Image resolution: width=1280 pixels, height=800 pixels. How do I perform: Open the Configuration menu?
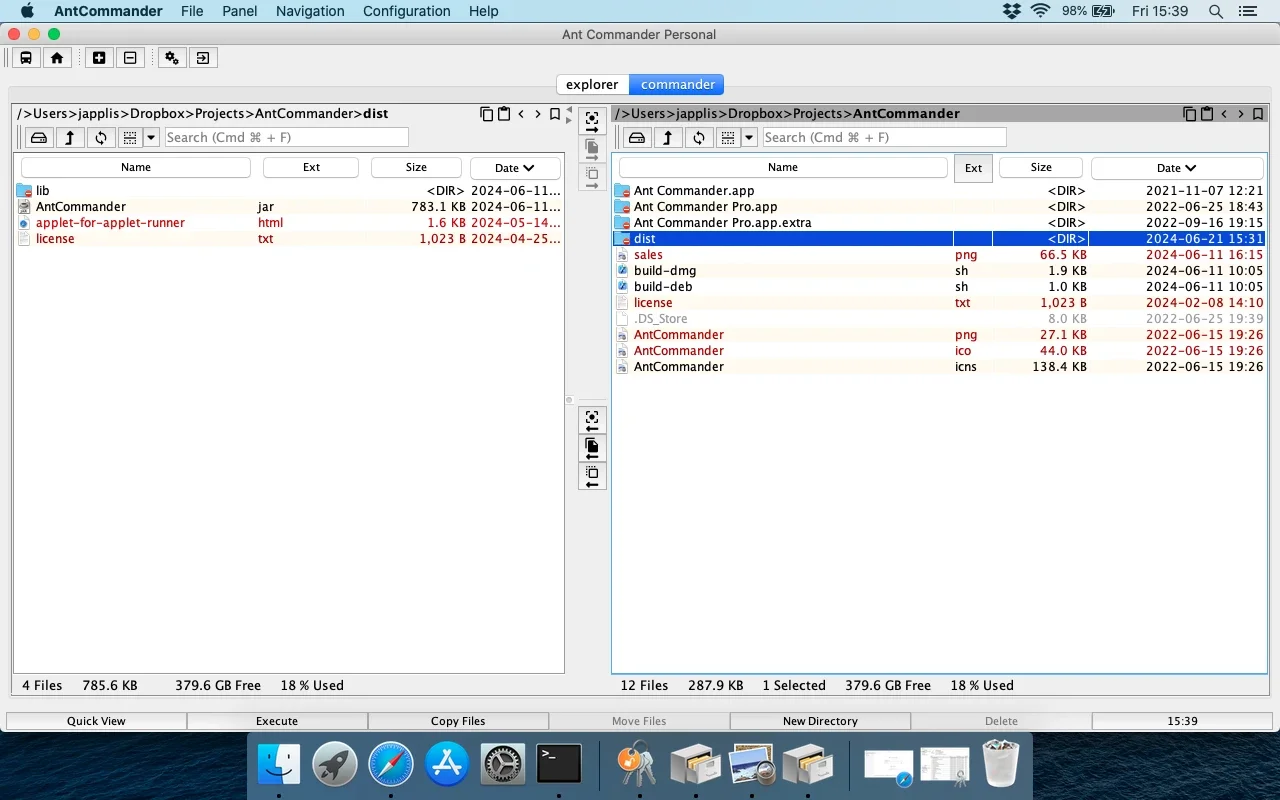[406, 11]
